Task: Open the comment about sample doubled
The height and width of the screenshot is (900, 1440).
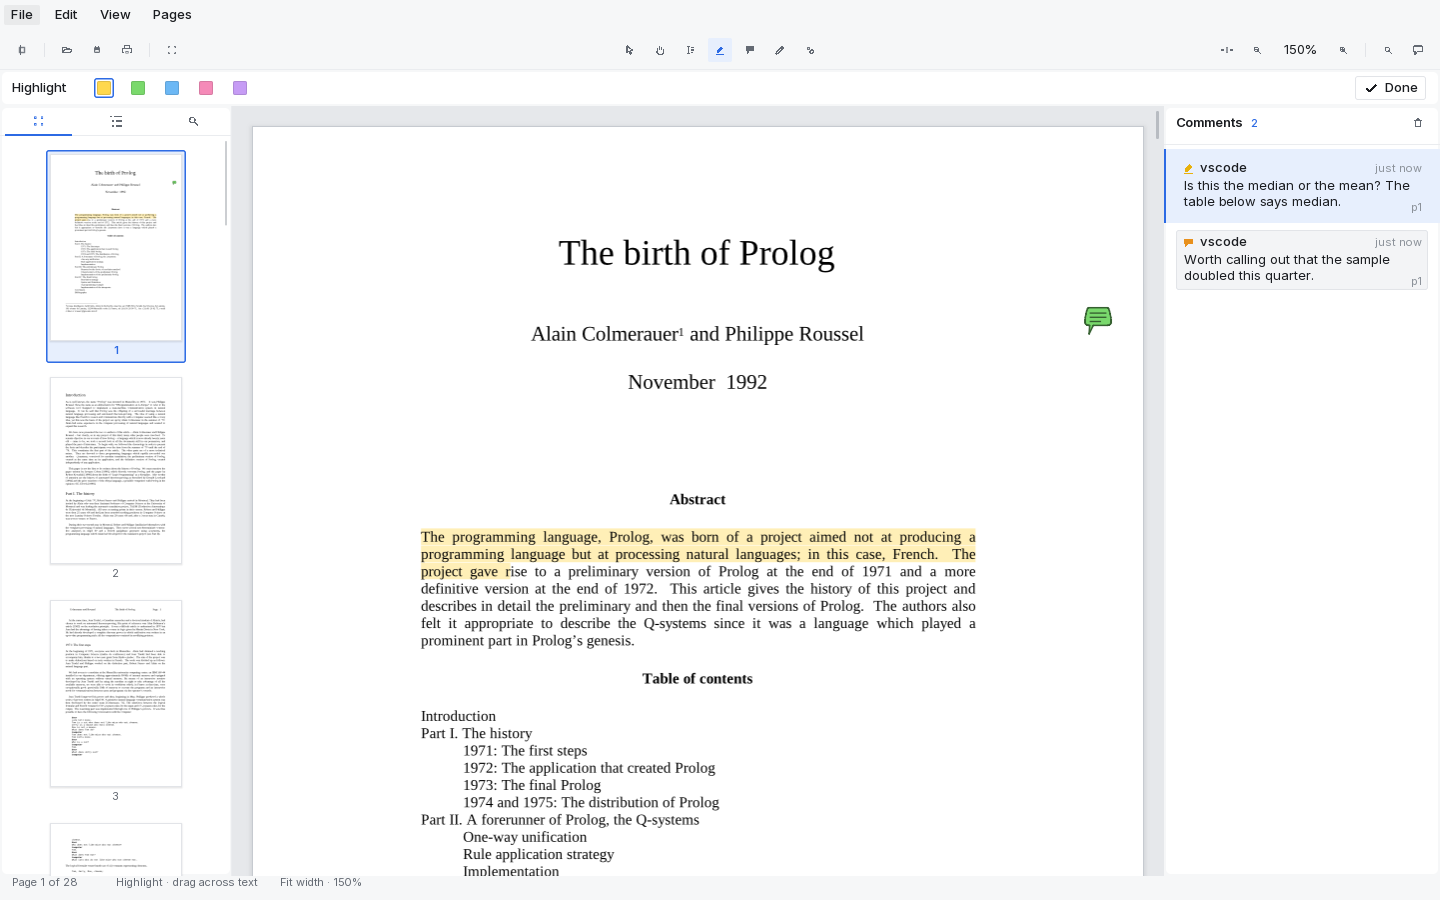Action: click(x=1302, y=260)
